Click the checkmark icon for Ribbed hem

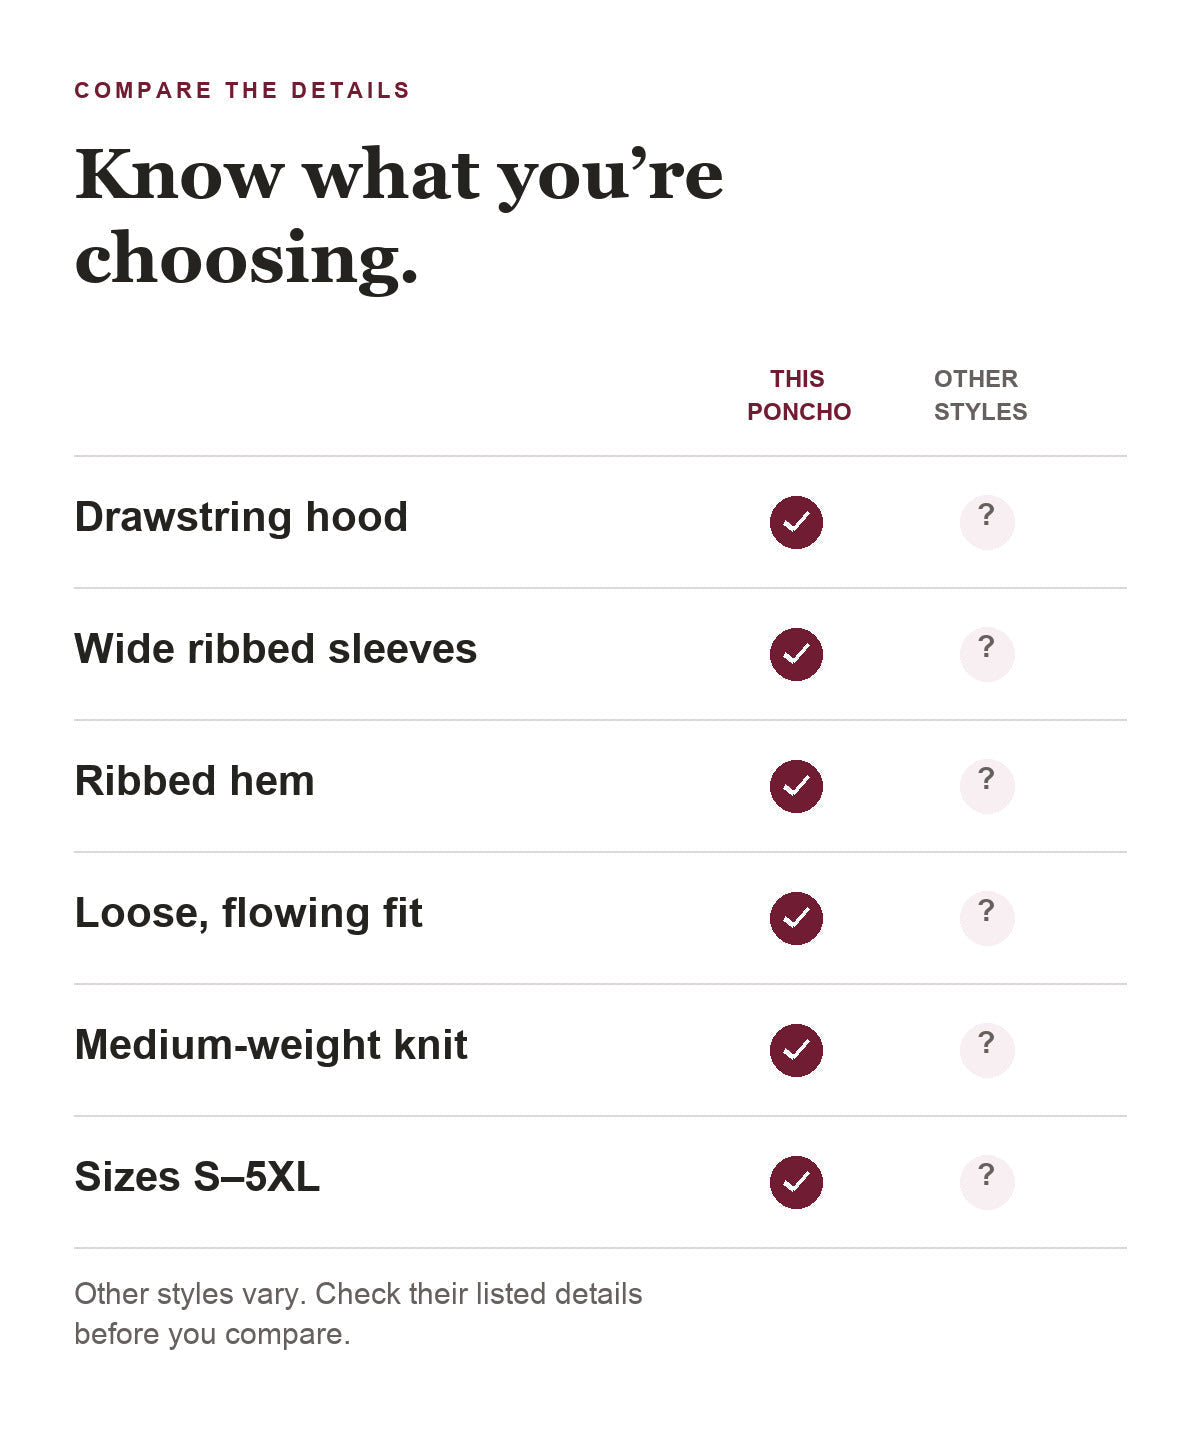click(x=796, y=786)
